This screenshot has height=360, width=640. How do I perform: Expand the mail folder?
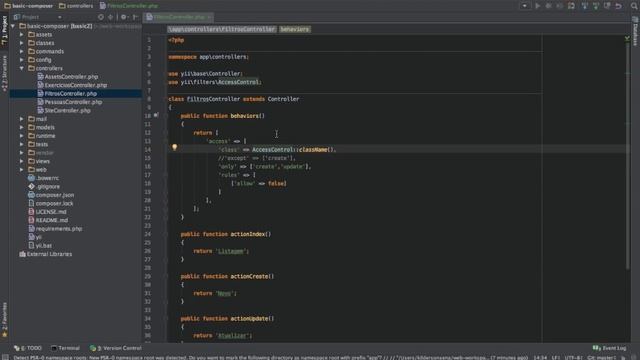coord(22,119)
